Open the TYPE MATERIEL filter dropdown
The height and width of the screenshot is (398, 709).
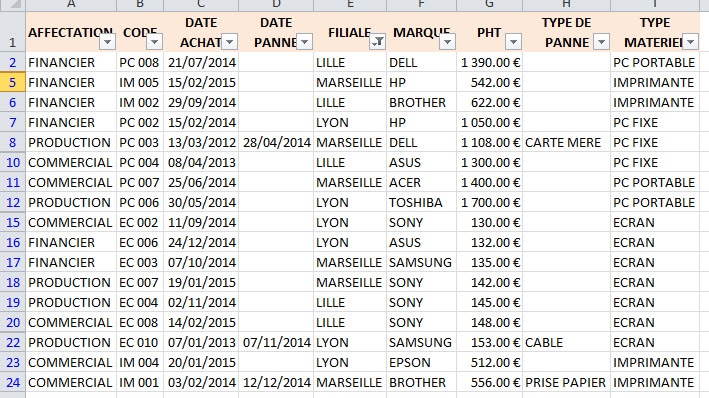[690, 42]
